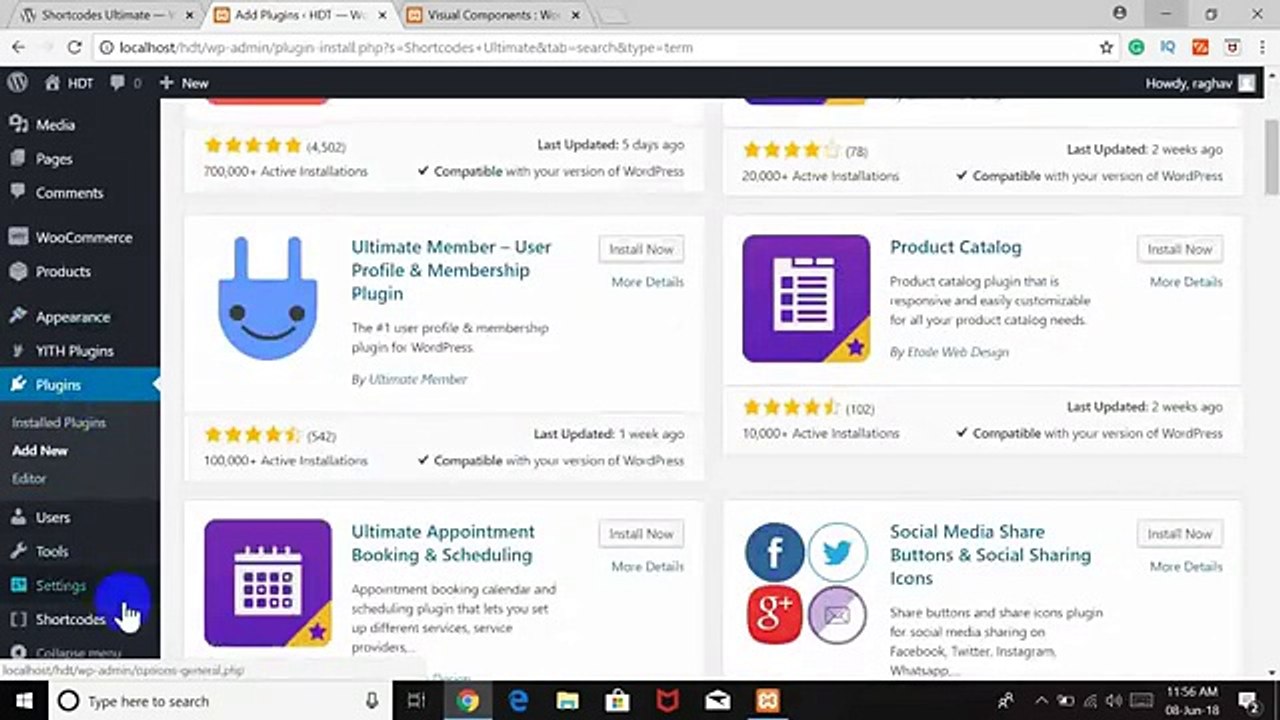Bookmark this page with the star icon

tap(1106, 47)
